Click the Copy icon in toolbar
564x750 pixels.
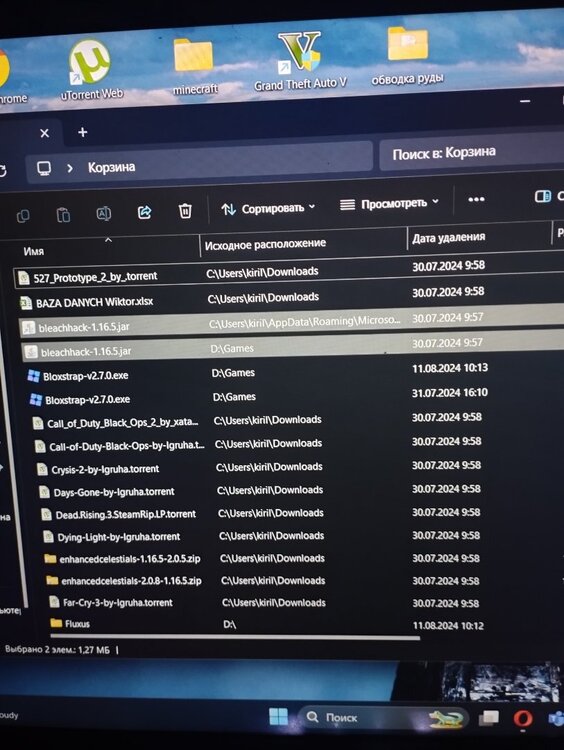(x=22, y=216)
